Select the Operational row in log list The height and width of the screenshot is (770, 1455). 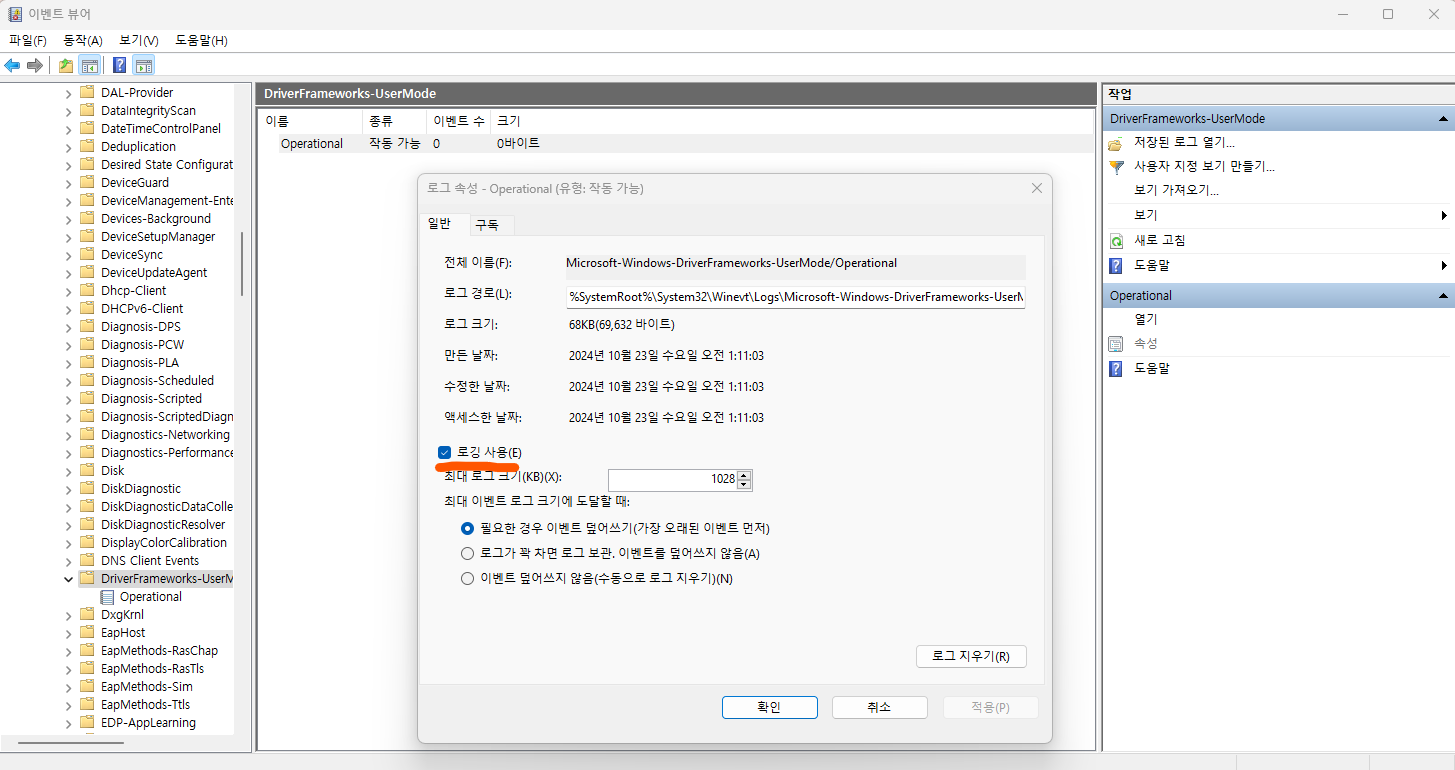676,144
